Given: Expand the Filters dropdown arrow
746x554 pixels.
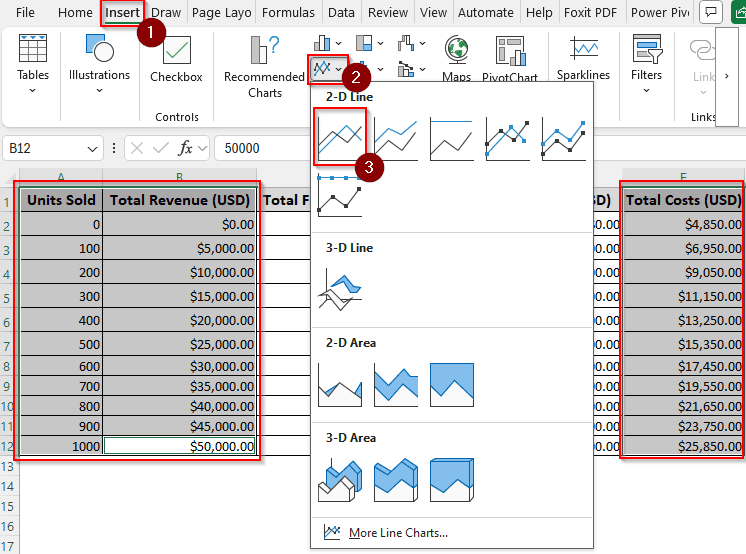Looking at the screenshot, I should 646,90.
